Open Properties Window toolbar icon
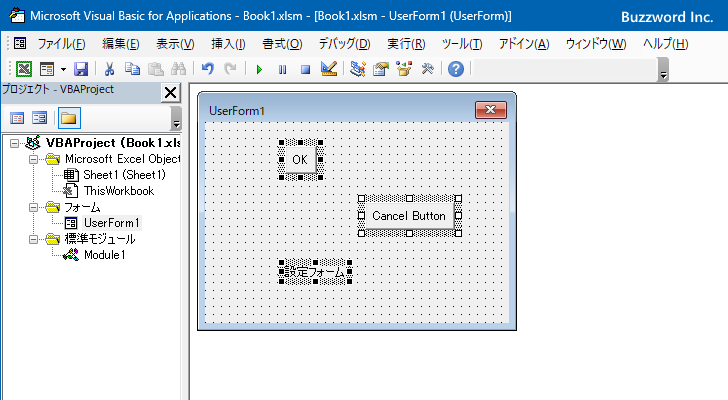The width and height of the screenshot is (728, 400). (x=381, y=69)
